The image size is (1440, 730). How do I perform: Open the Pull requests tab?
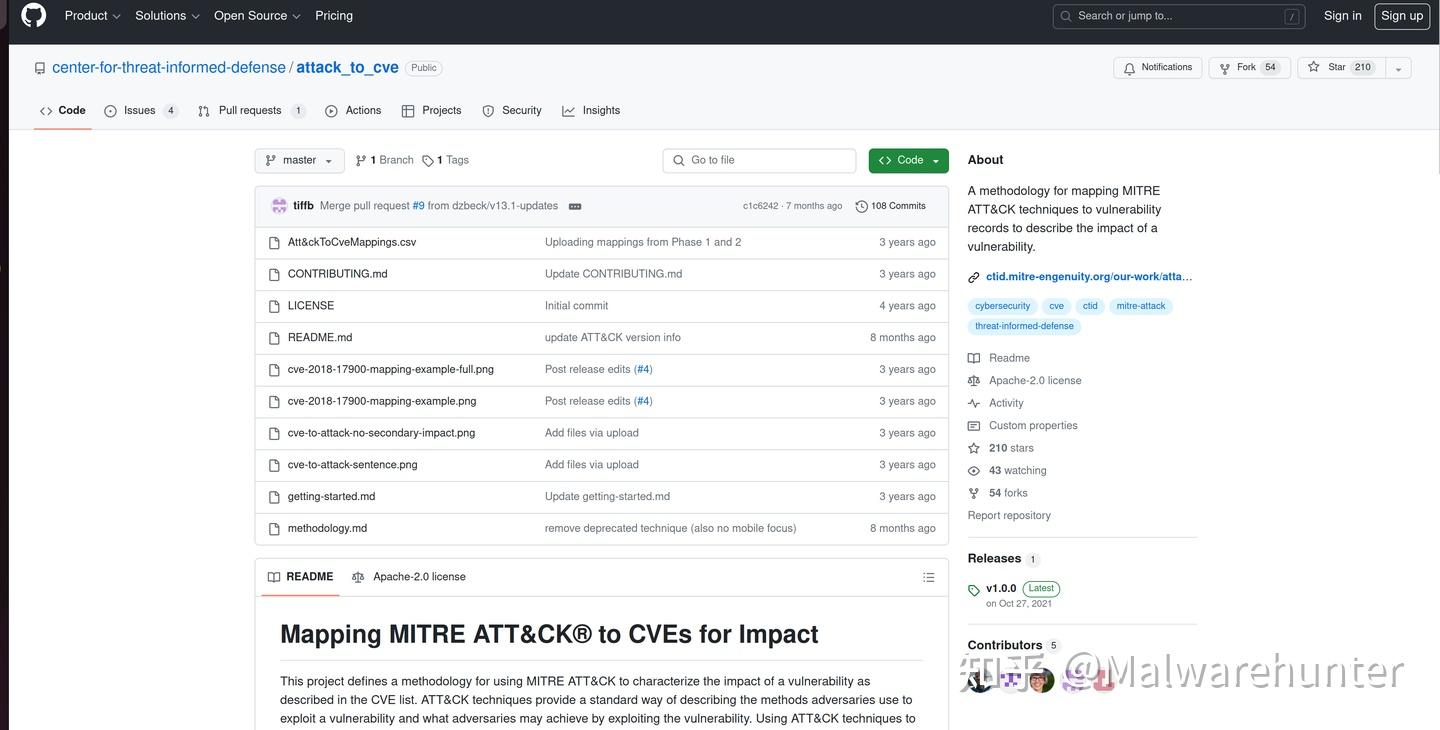(x=250, y=111)
